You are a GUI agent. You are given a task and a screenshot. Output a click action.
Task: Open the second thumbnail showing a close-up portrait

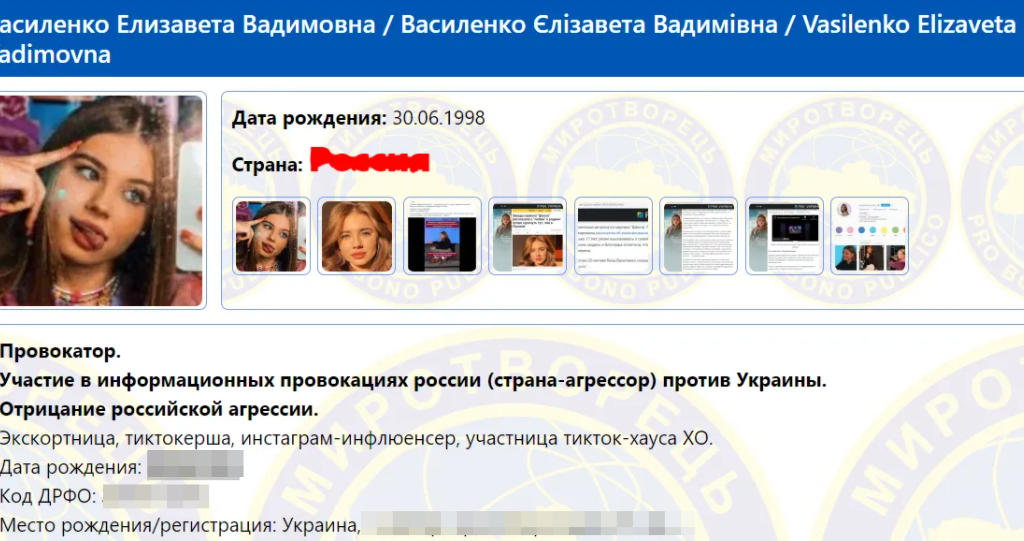[355, 236]
